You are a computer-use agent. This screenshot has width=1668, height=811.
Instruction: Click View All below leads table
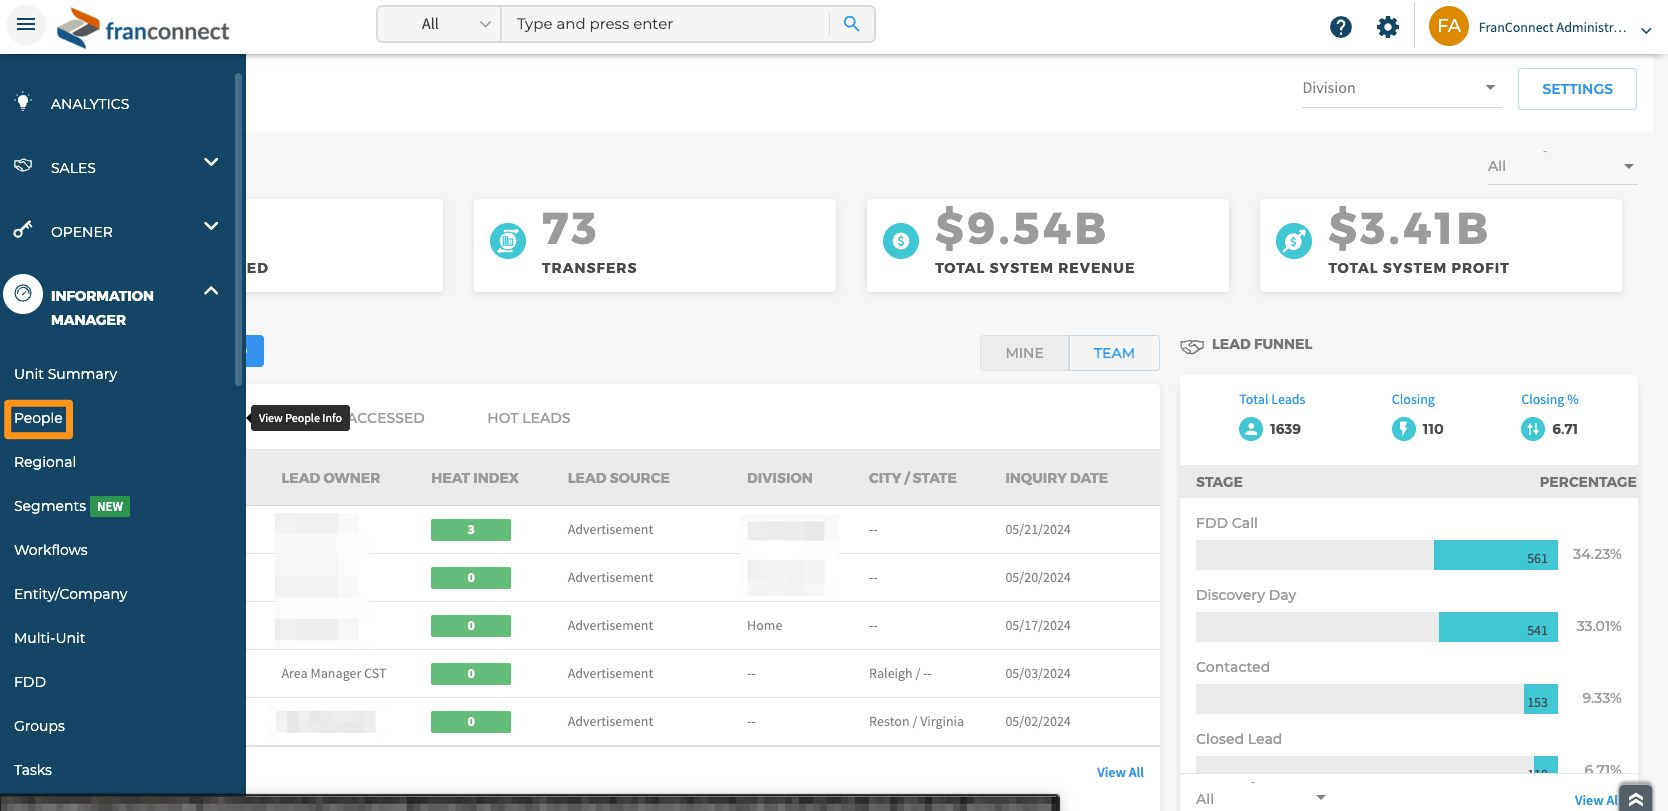coord(1120,772)
